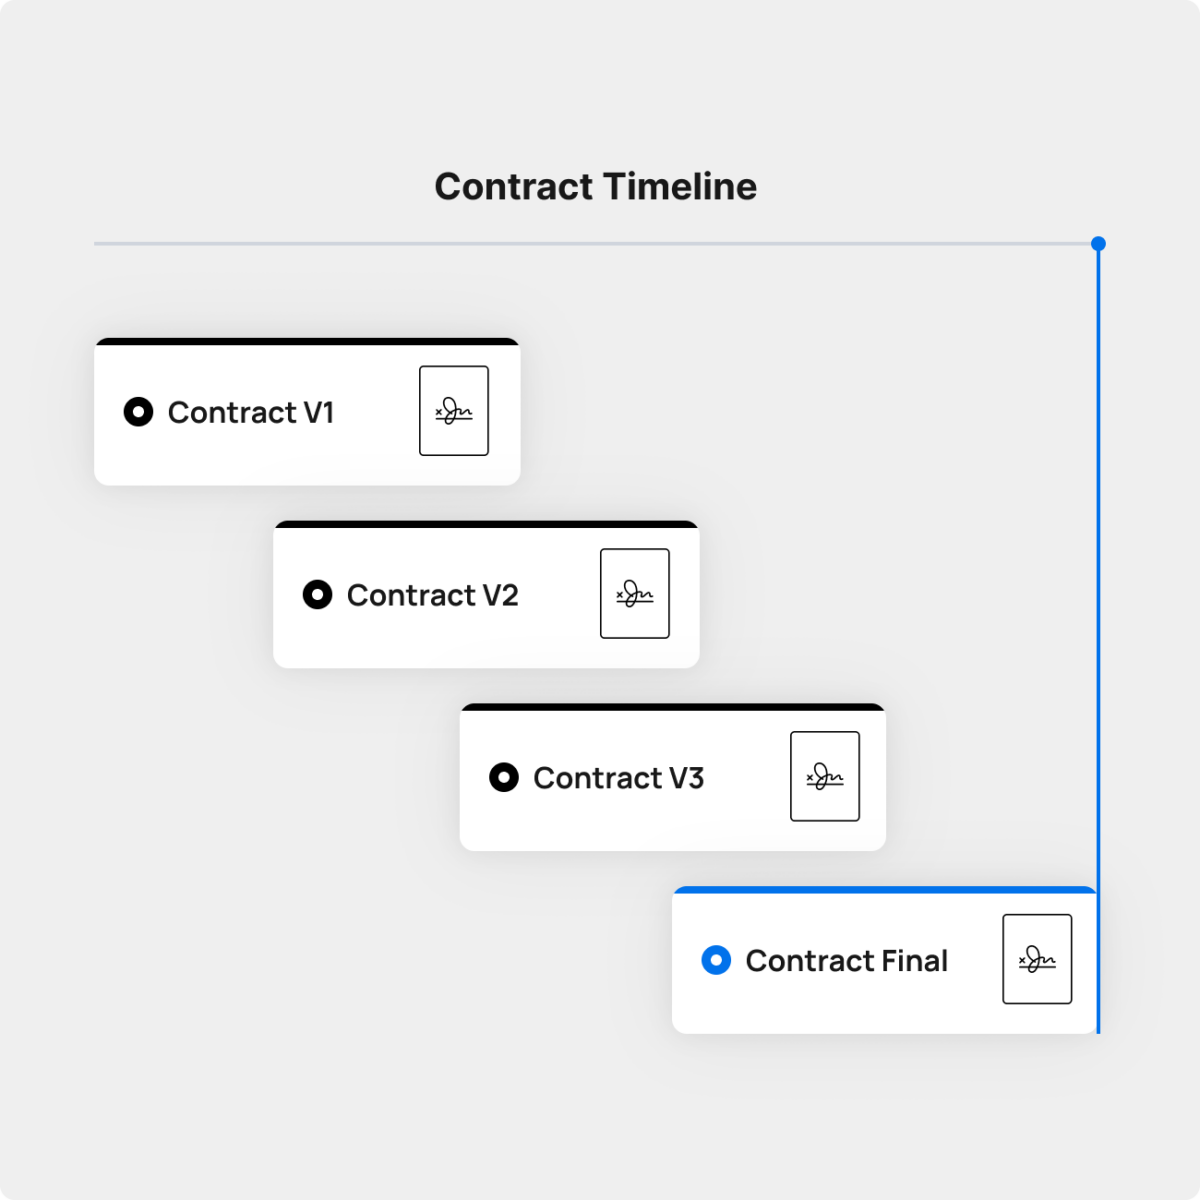Viewport: 1200px width, 1200px height.
Task: Open the signature document icon for Contract Final
Action: coord(1037,959)
